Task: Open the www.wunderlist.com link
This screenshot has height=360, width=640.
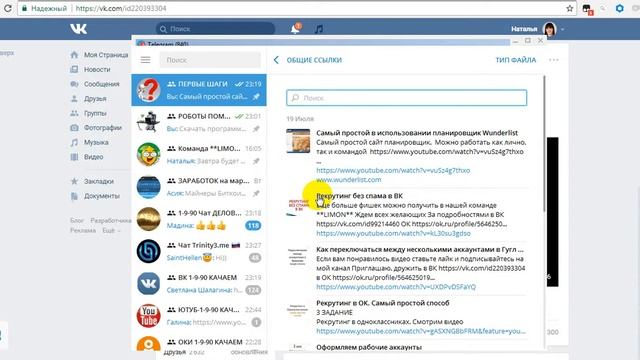Action: [349, 180]
